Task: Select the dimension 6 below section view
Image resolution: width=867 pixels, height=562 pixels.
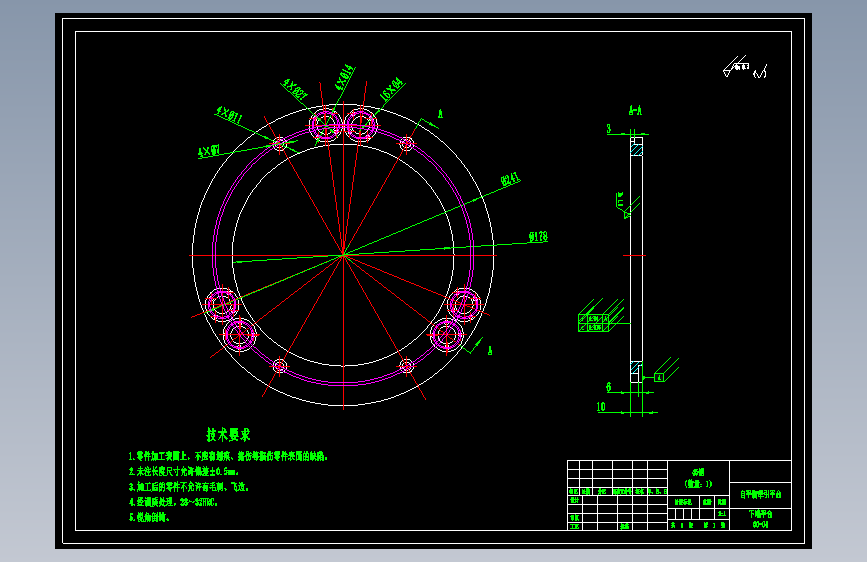Action: pos(609,387)
